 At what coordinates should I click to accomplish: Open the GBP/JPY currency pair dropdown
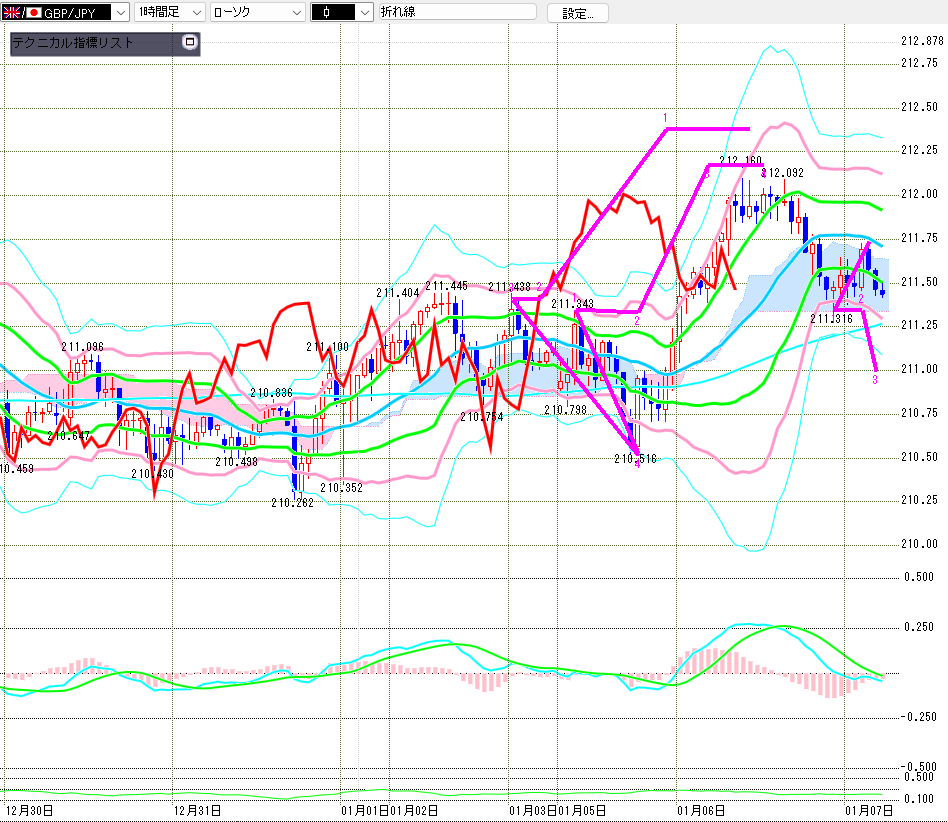[x=119, y=13]
